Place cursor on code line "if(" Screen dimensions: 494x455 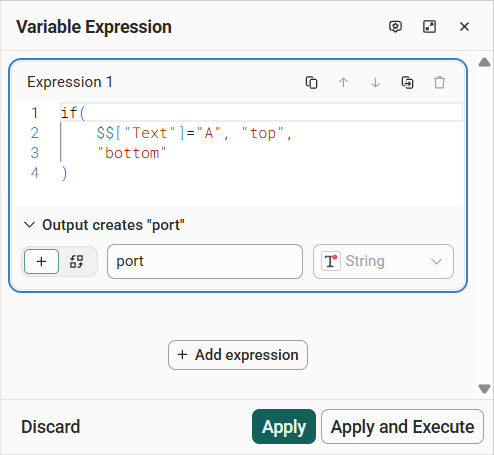click(x=73, y=113)
